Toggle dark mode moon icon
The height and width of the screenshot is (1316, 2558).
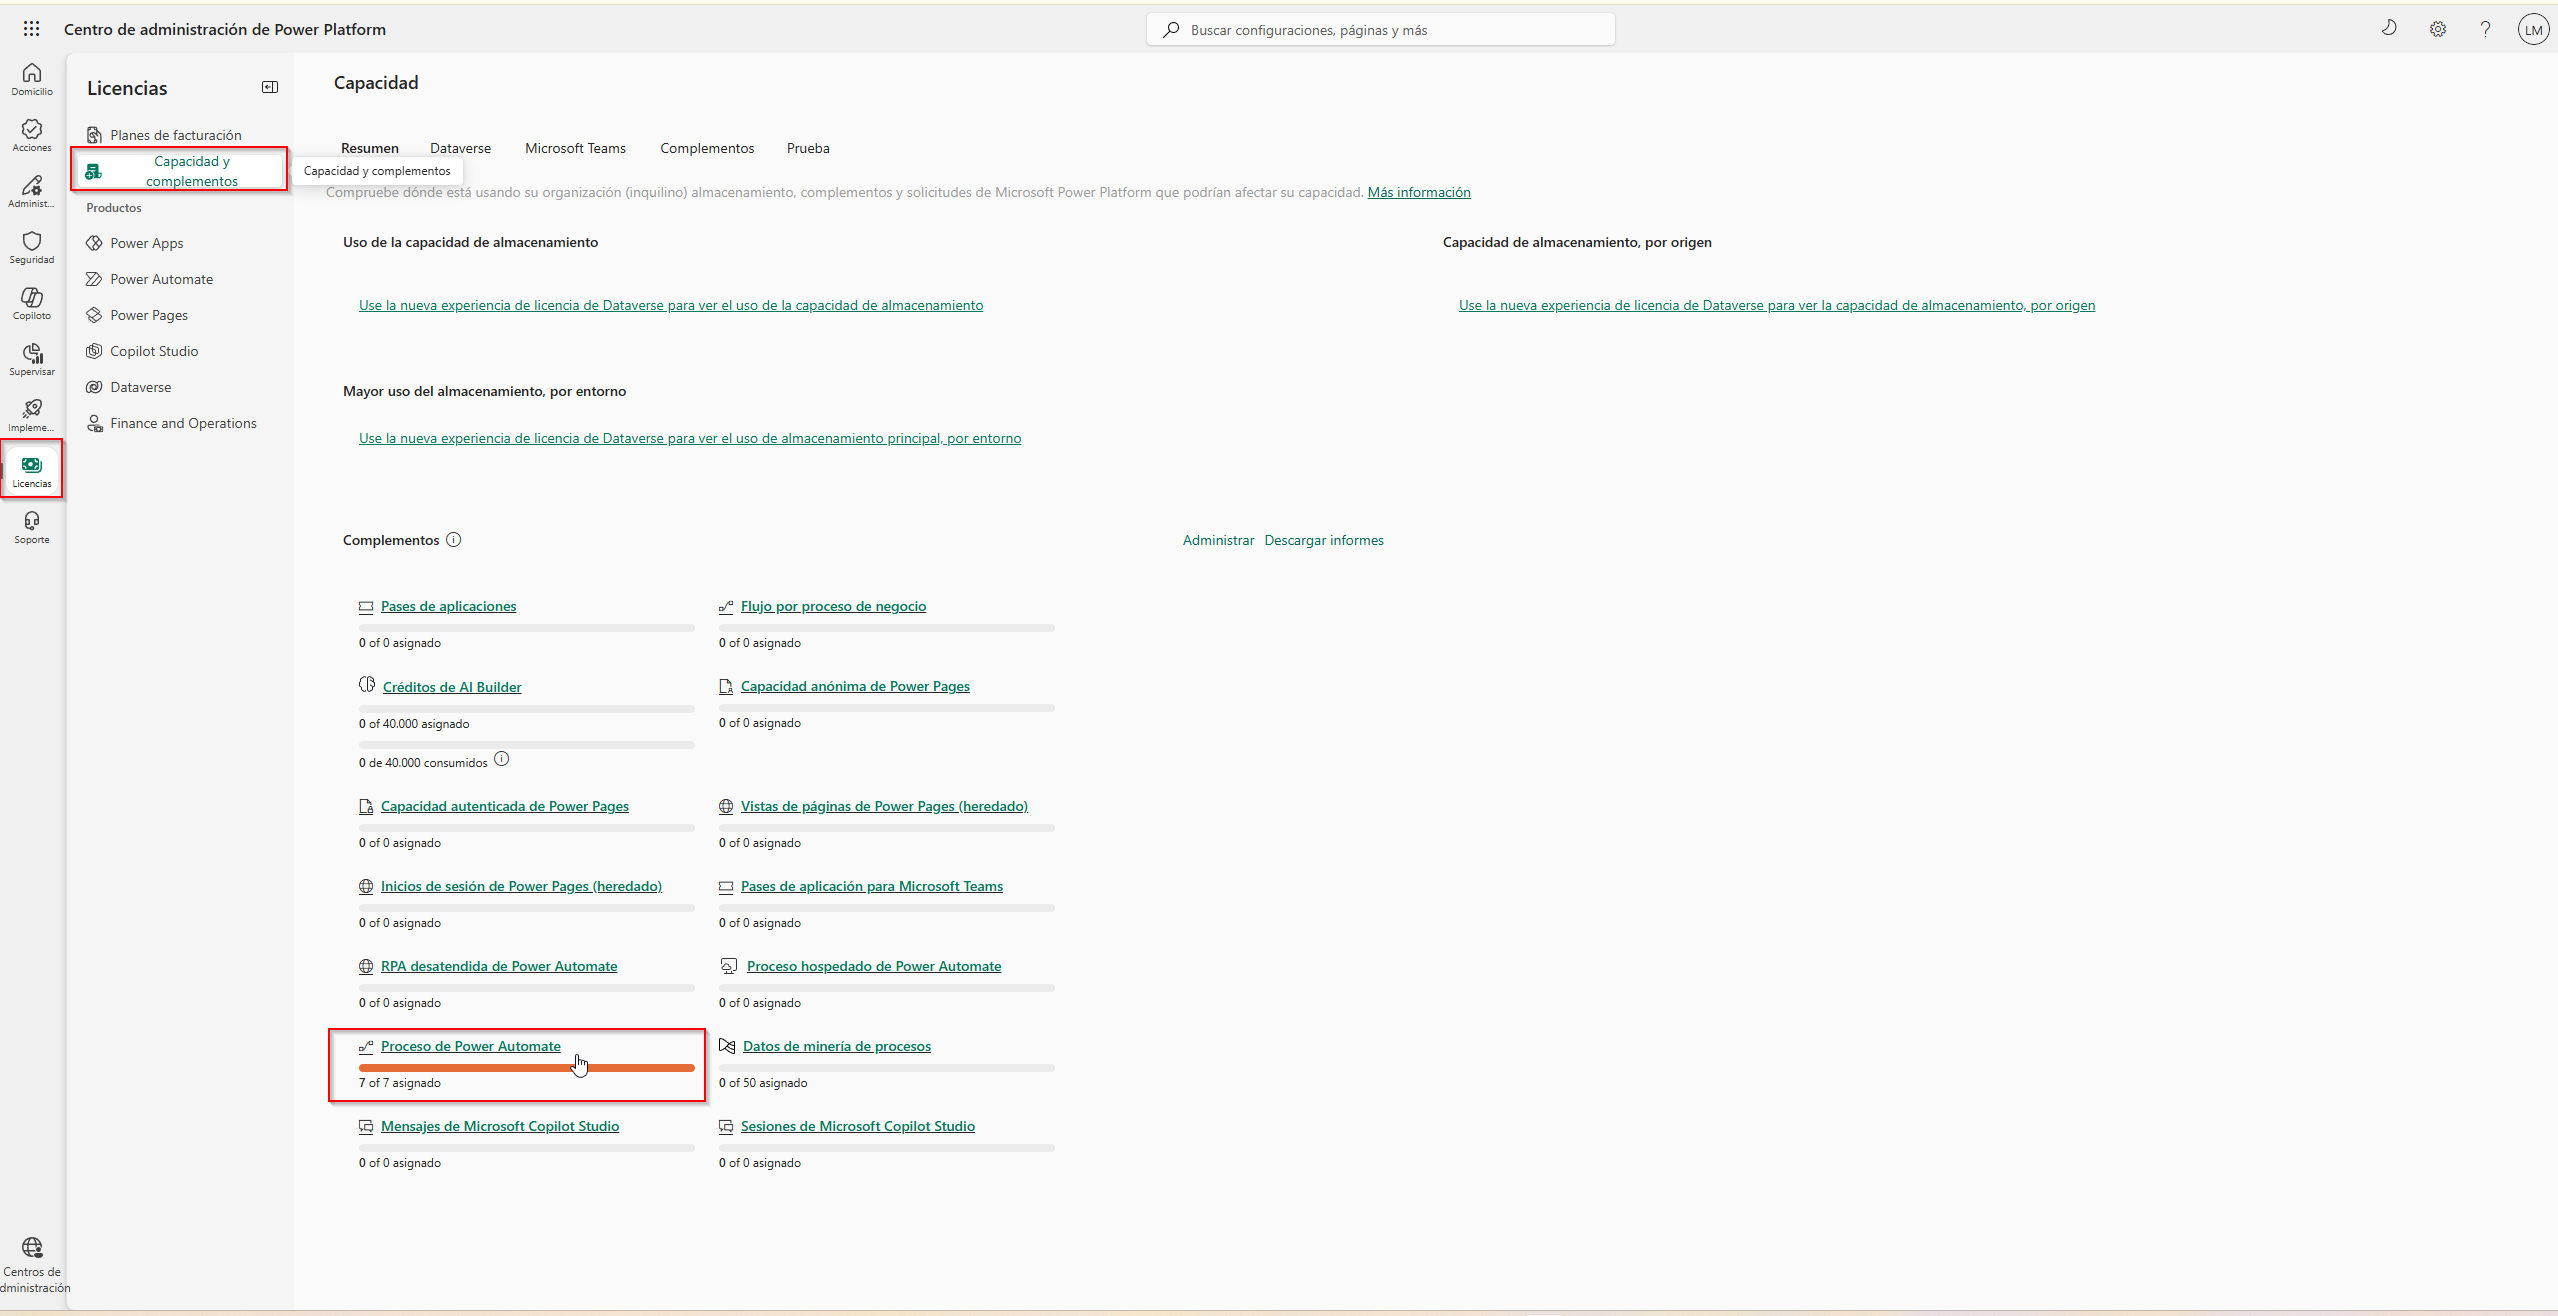(x=2388, y=28)
